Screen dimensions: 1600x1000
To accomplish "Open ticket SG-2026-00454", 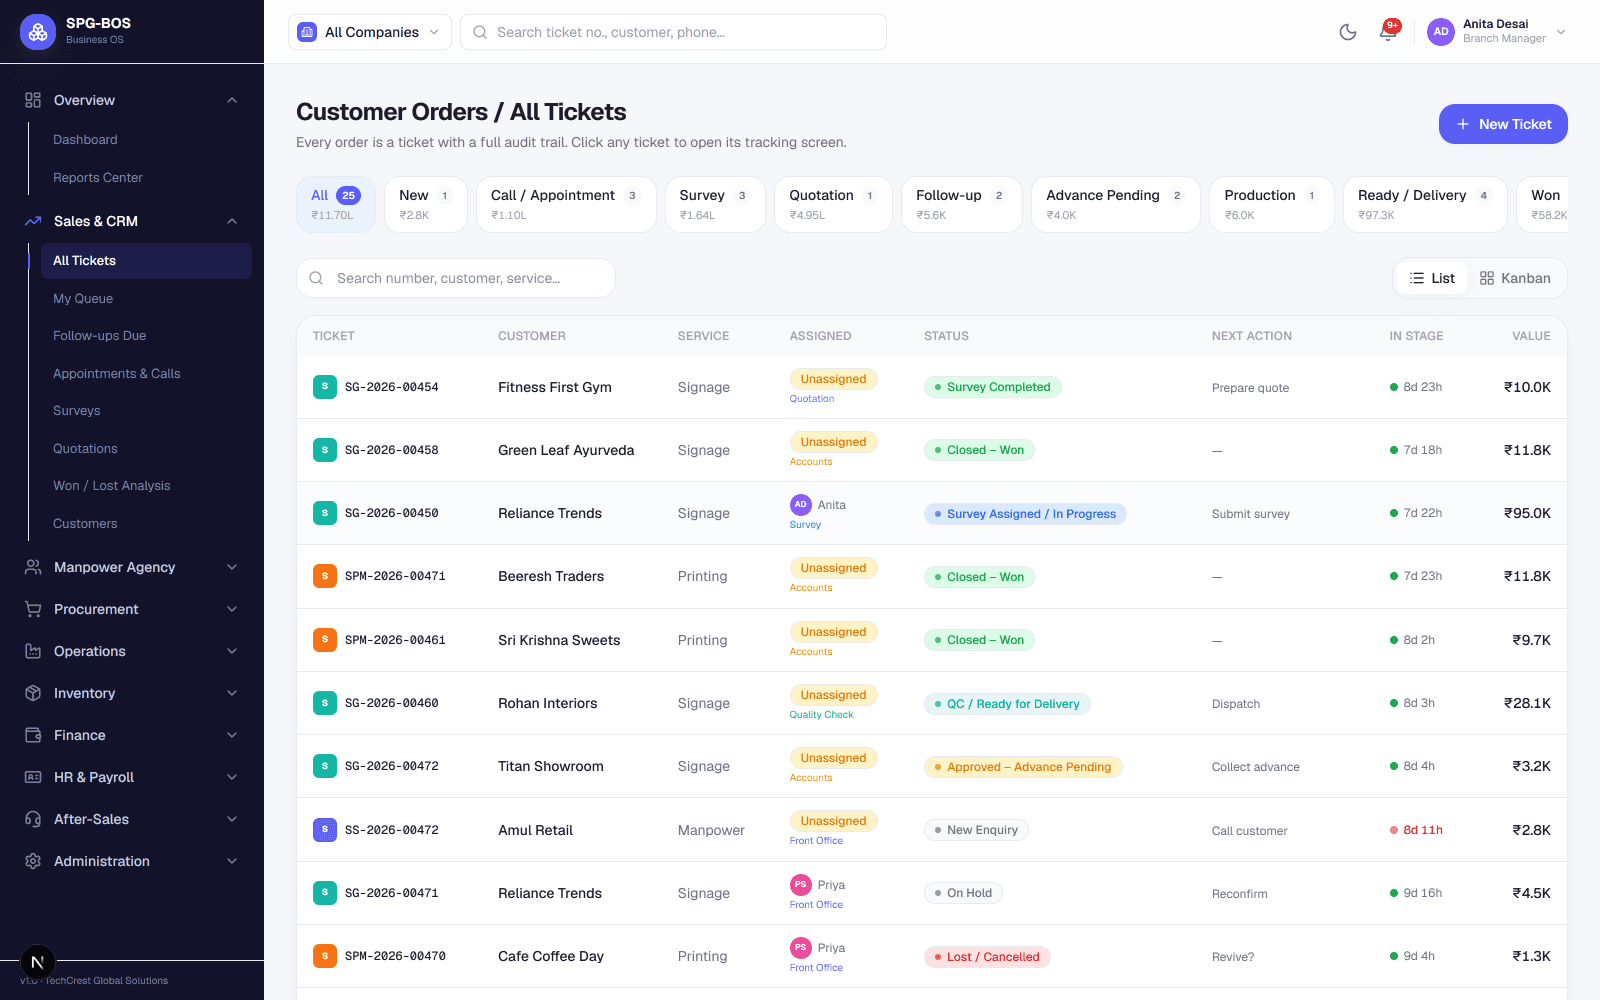I will coord(392,387).
